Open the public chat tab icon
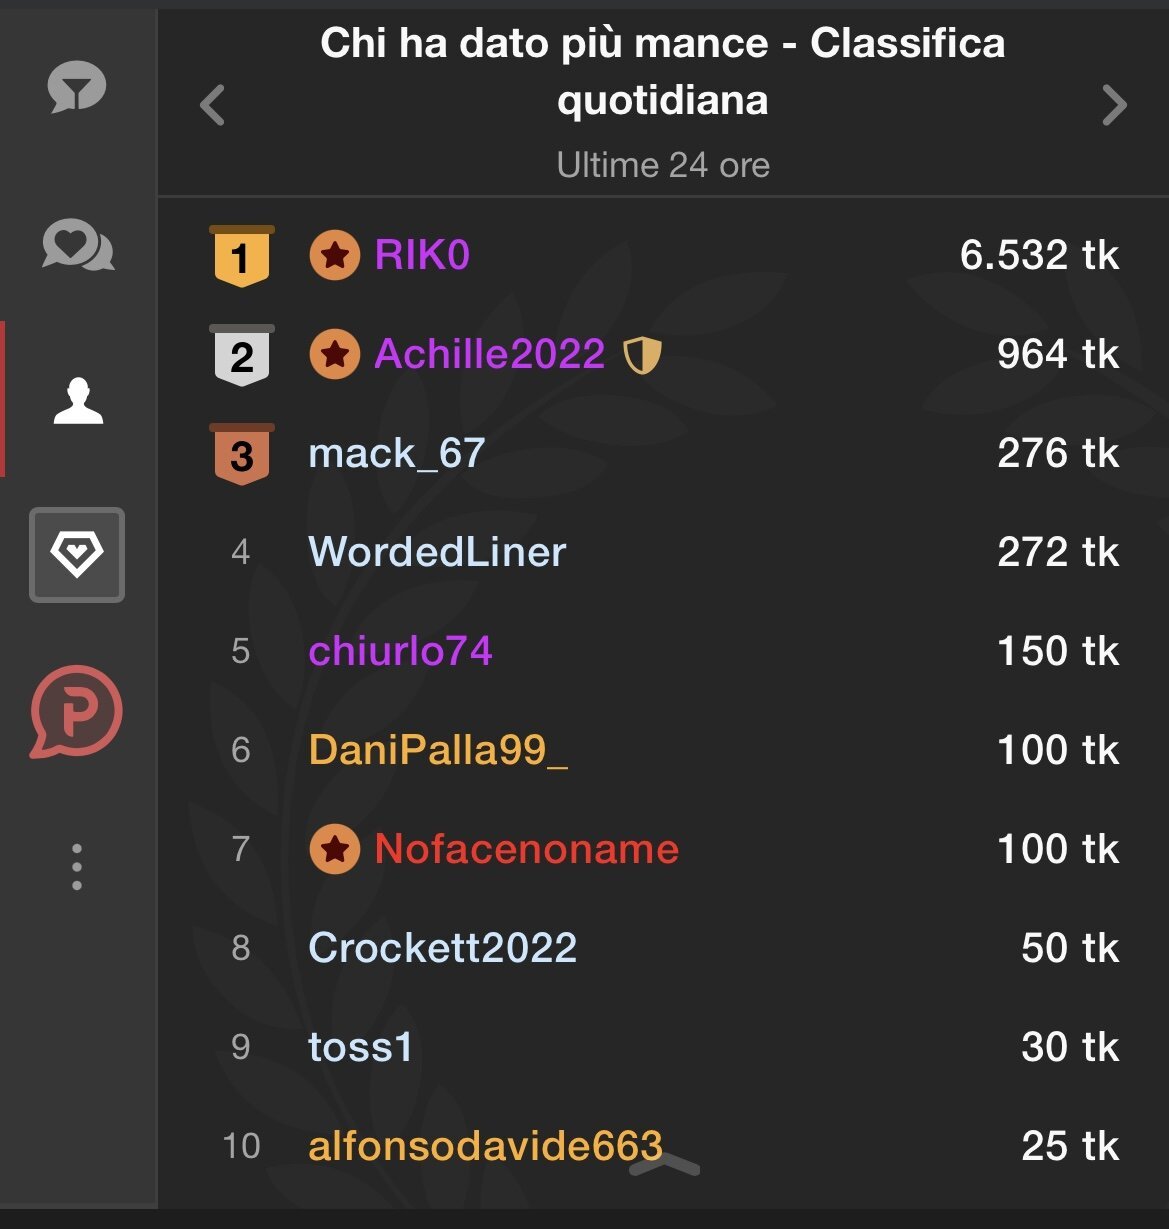1169x1229 pixels. (x=77, y=88)
